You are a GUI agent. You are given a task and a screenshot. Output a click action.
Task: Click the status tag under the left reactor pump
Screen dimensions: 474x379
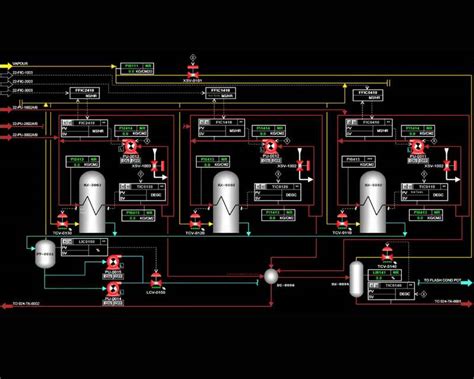130,160
